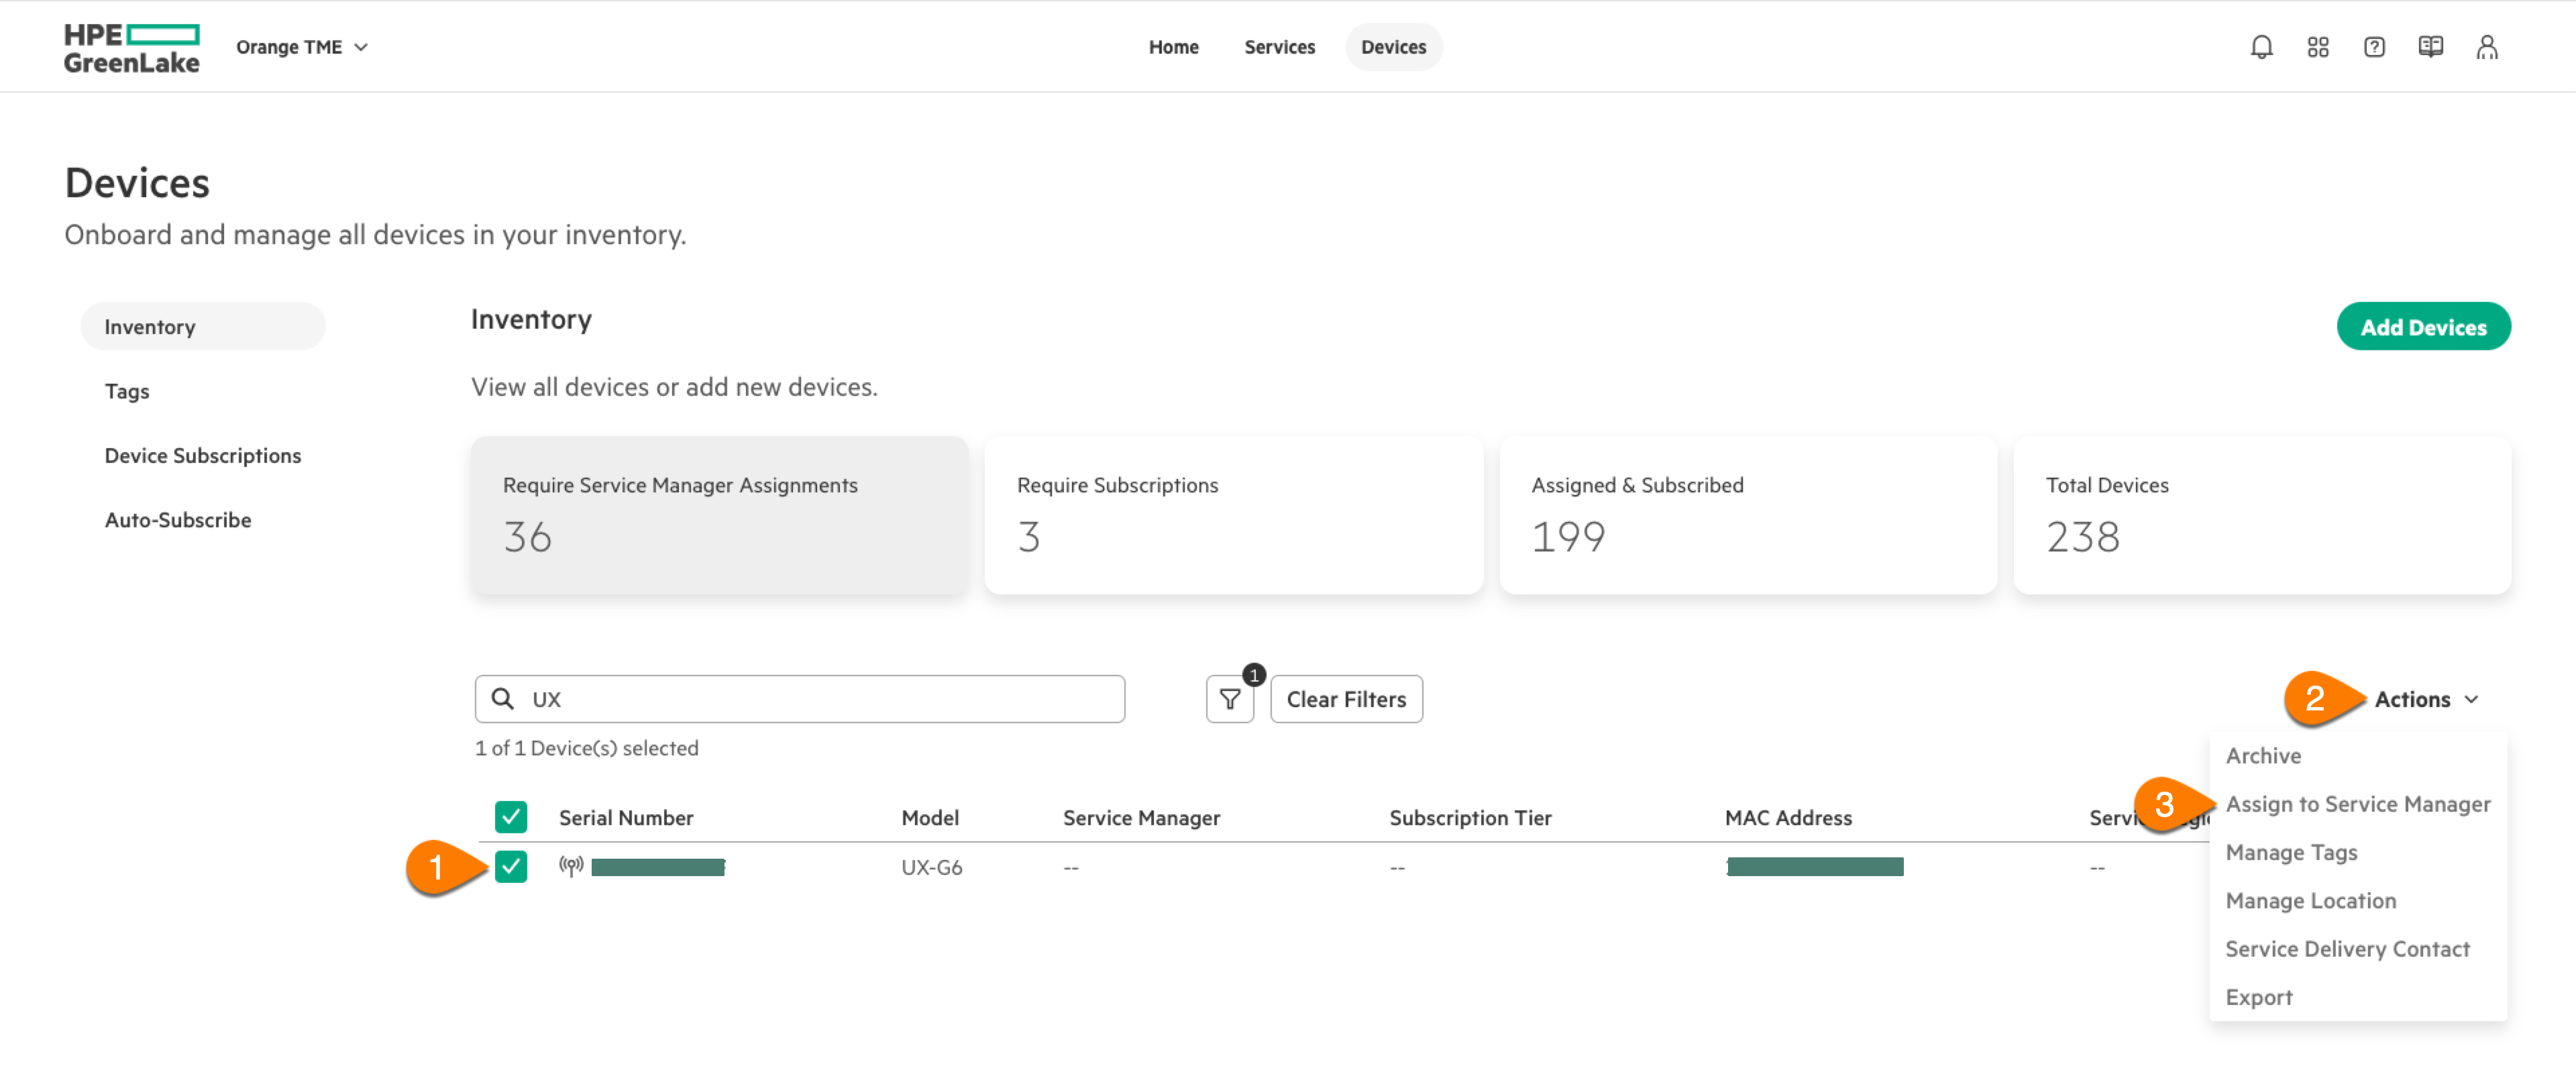Open the notifications bell icon
This screenshot has height=1068, width=2576.
coord(2261,47)
